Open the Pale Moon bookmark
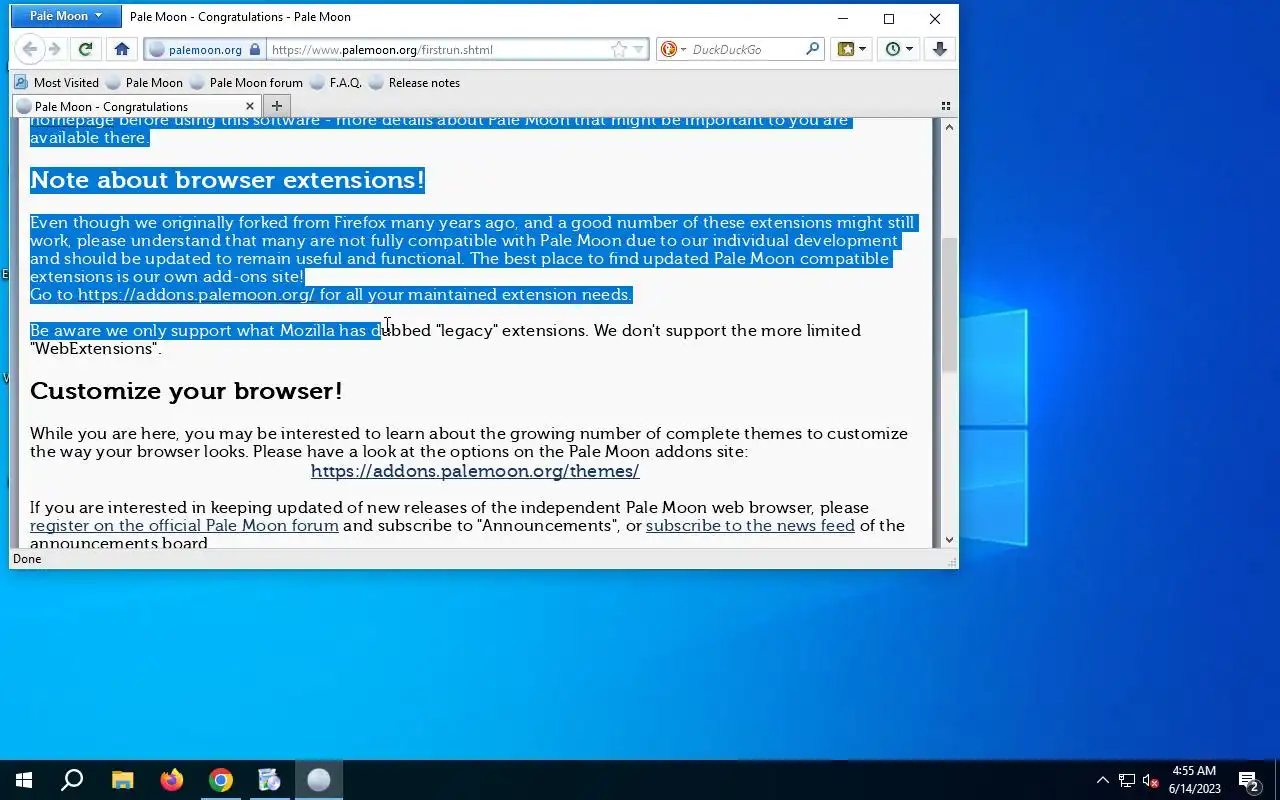 145,82
